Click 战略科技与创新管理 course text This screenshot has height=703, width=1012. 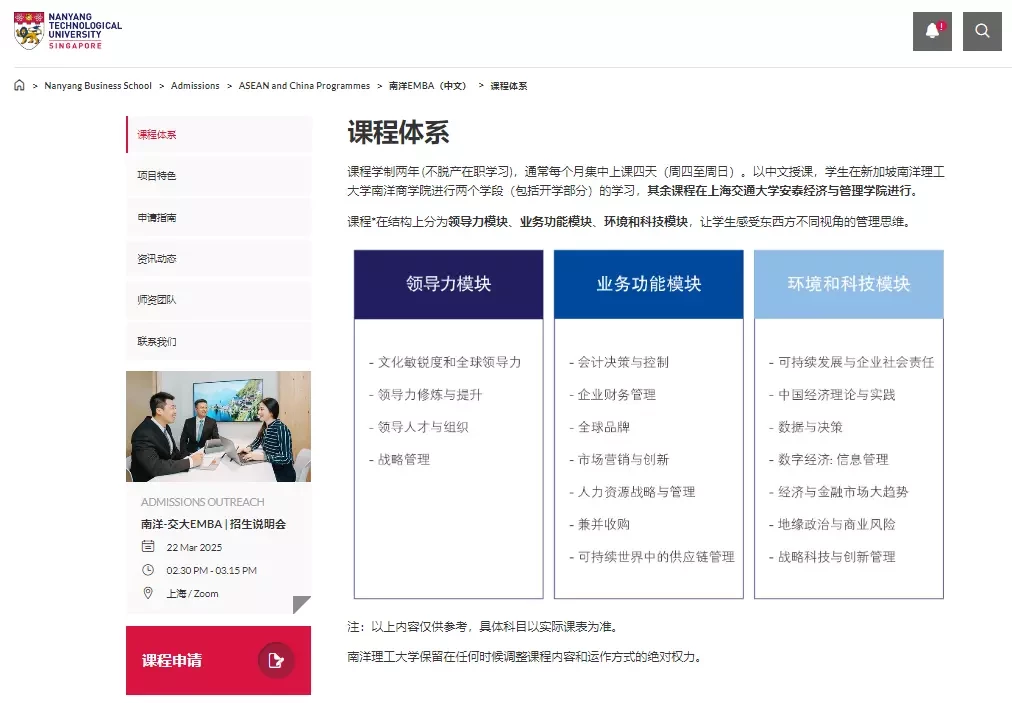pos(836,556)
